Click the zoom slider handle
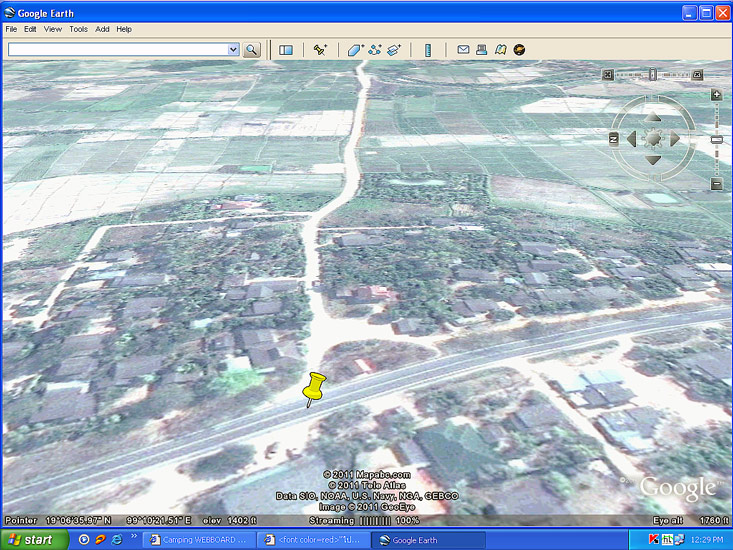The width and height of the screenshot is (733, 550). (716, 139)
